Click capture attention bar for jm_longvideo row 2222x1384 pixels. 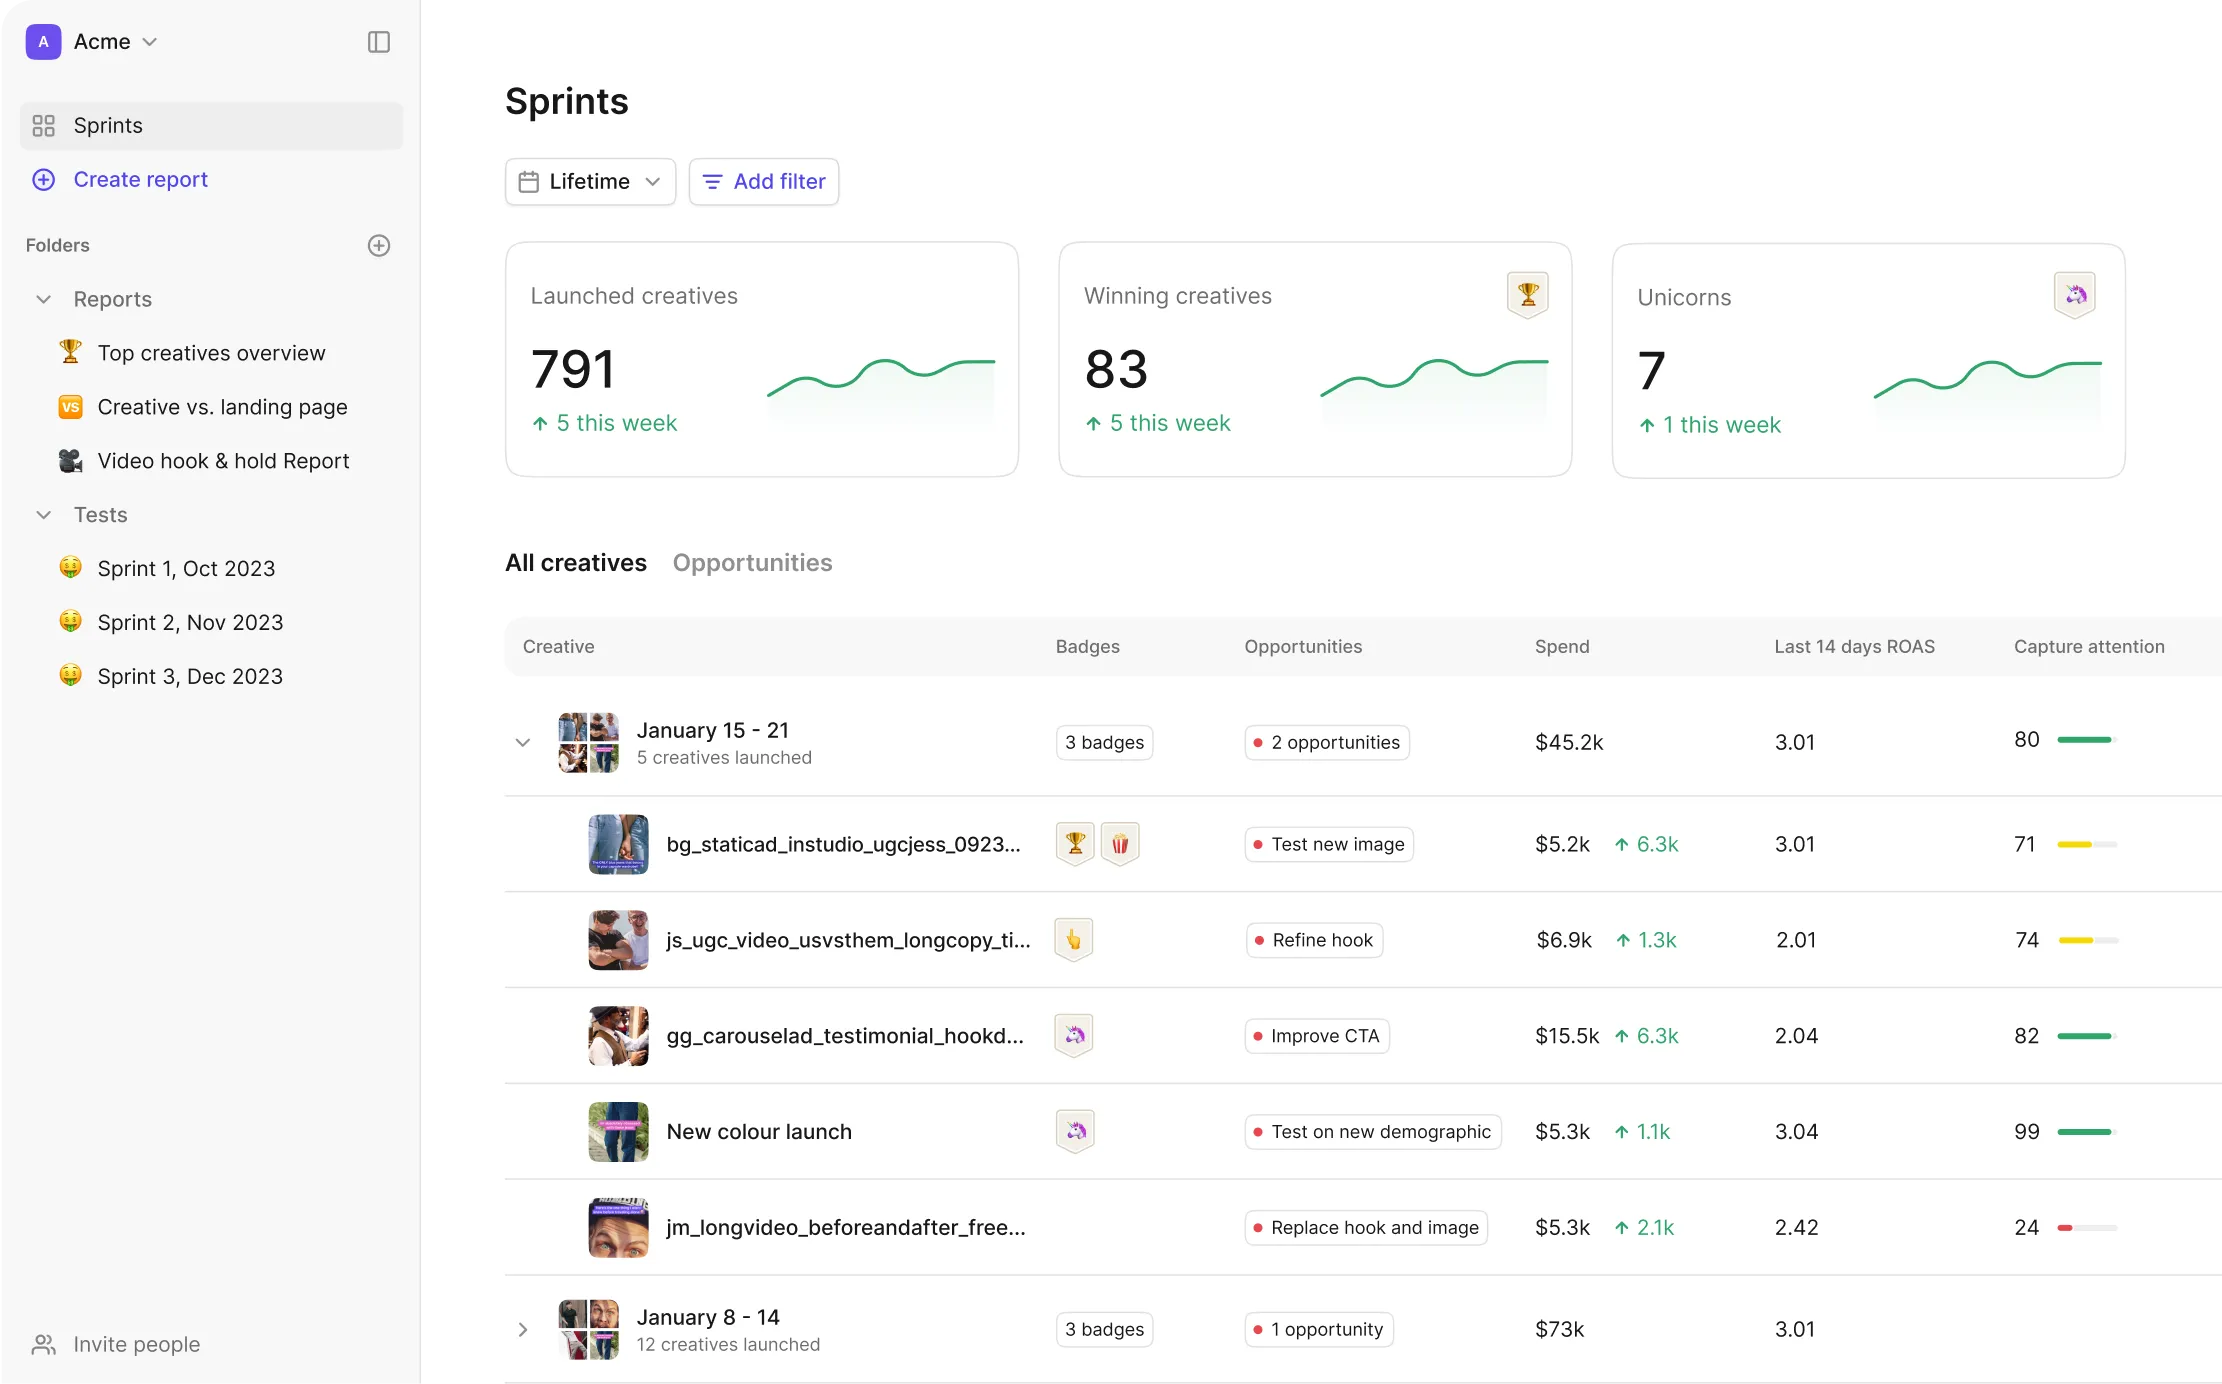pos(2087,1228)
